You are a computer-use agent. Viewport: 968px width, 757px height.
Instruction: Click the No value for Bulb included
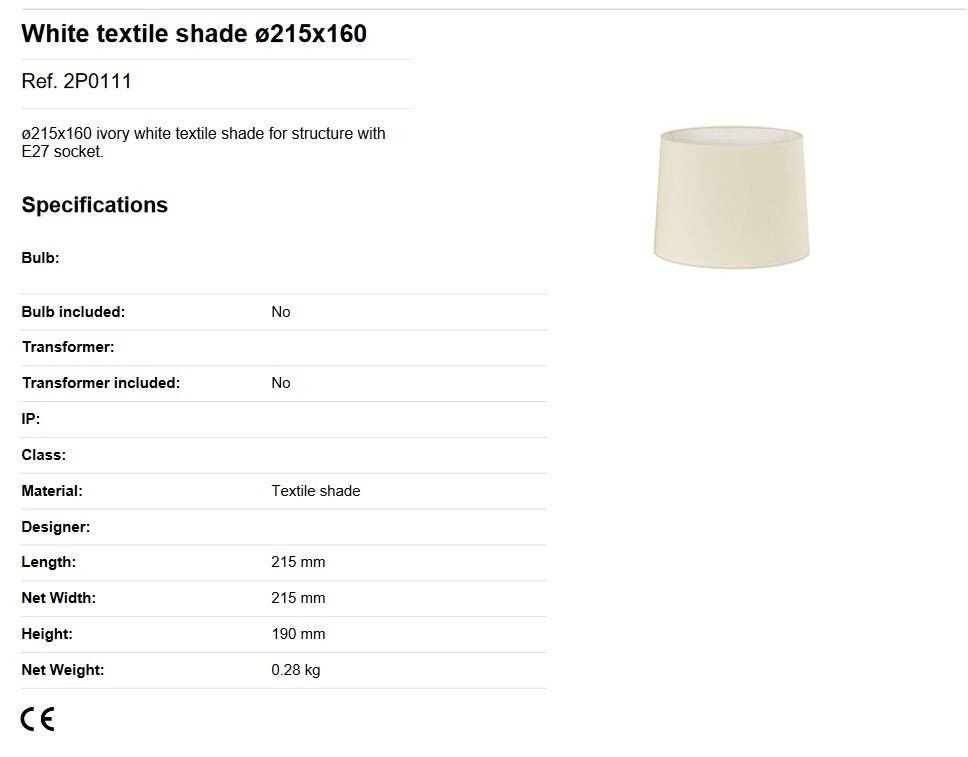click(x=281, y=312)
